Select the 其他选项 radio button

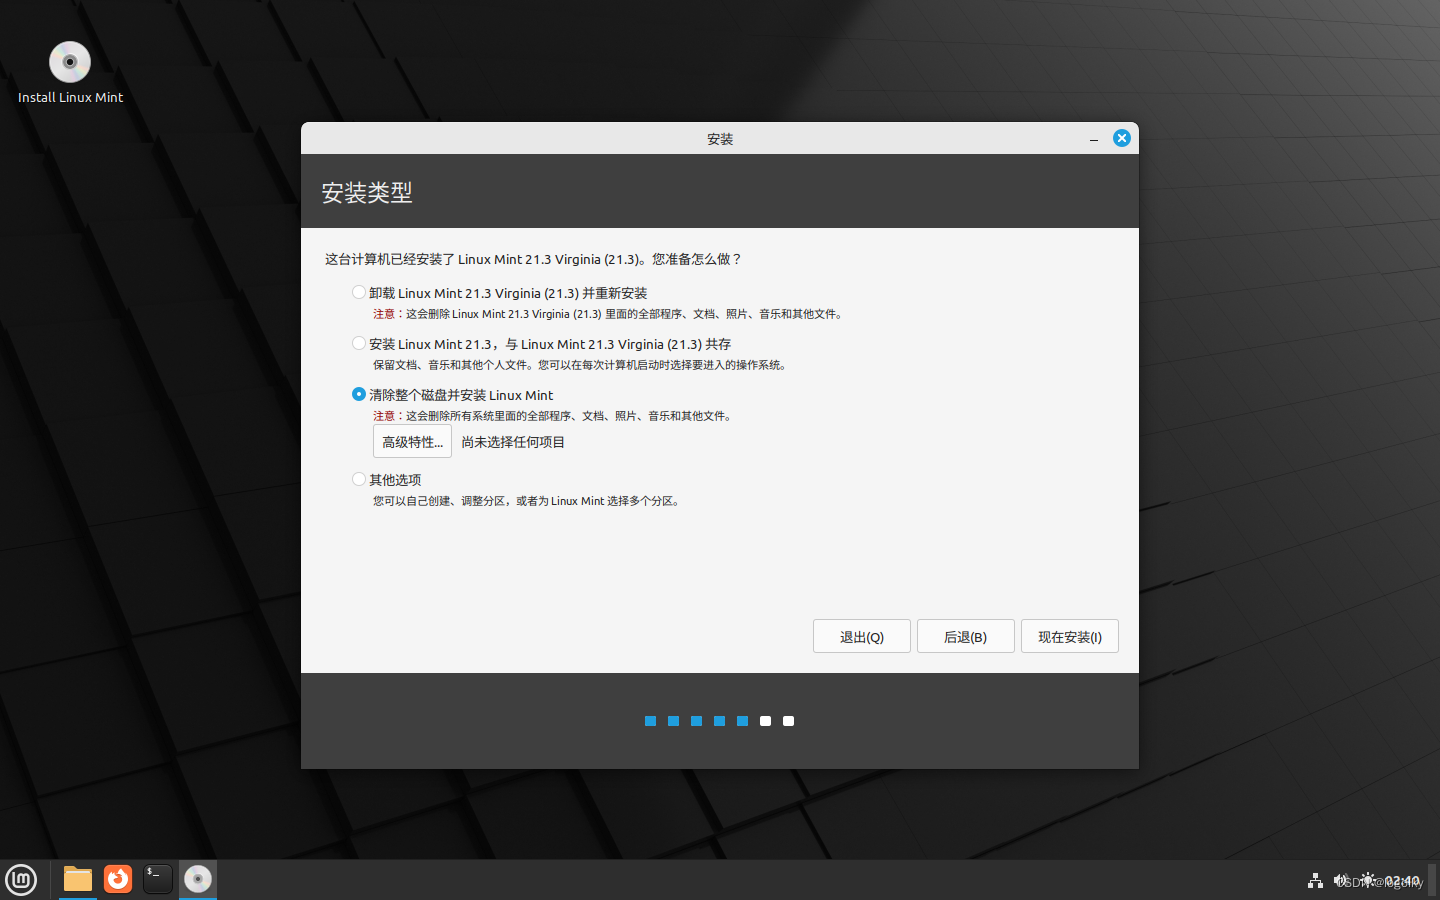pos(359,479)
